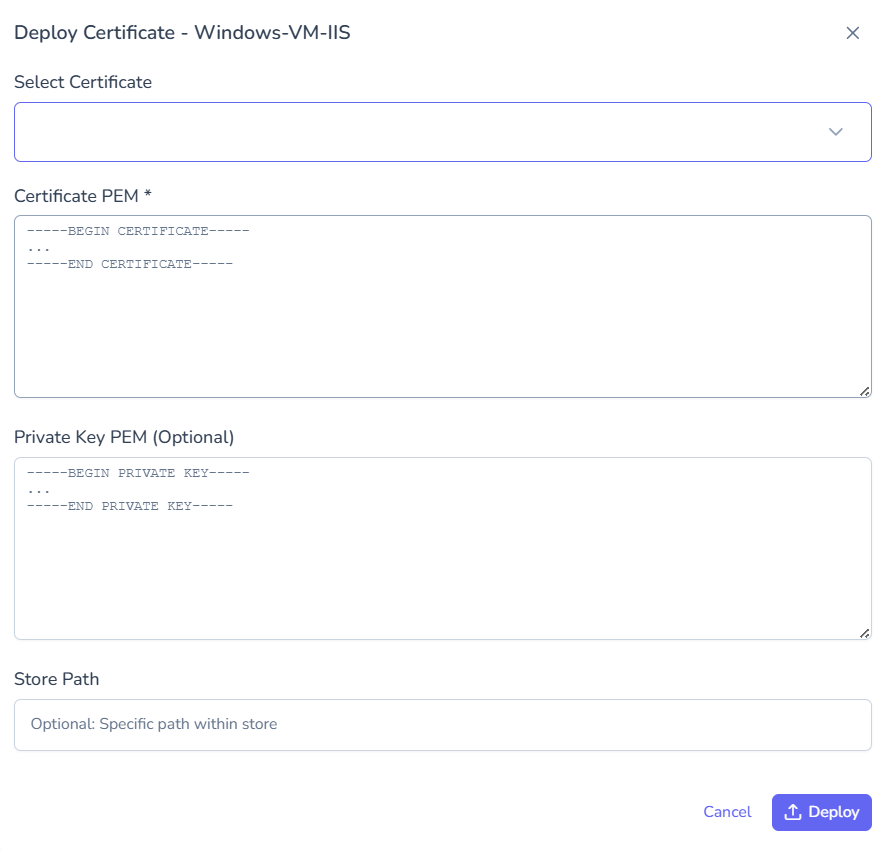The width and height of the screenshot is (882, 850).
Task: Click the resize grip of Certificate PEM box
Action: point(865,391)
